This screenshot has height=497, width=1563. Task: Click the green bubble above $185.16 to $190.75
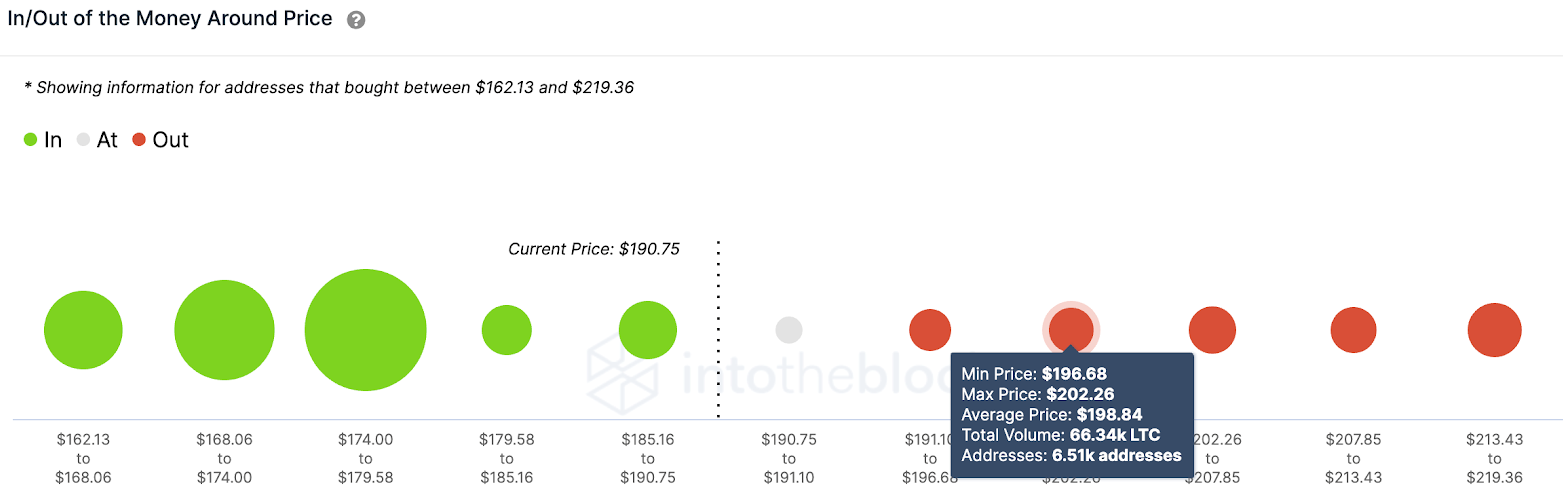648,330
